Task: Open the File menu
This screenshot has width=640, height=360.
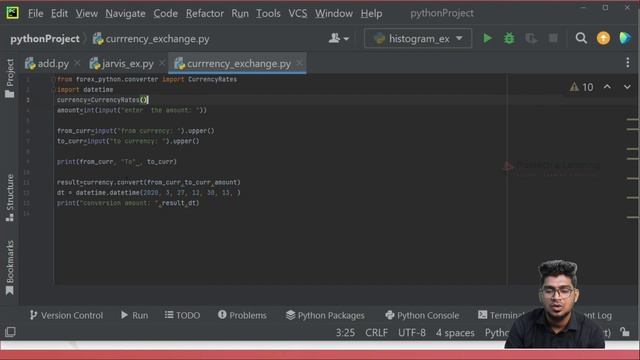Action: tap(36, 13)
